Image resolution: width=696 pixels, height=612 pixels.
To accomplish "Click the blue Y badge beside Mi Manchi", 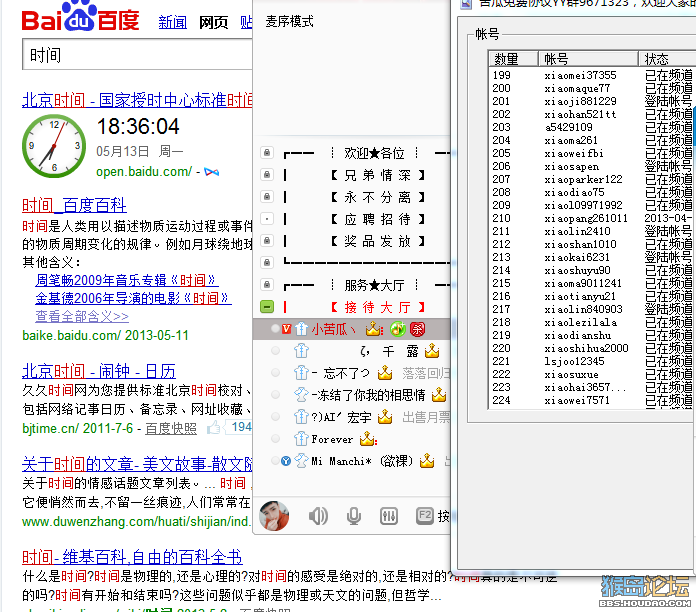I will click(286, 461).
